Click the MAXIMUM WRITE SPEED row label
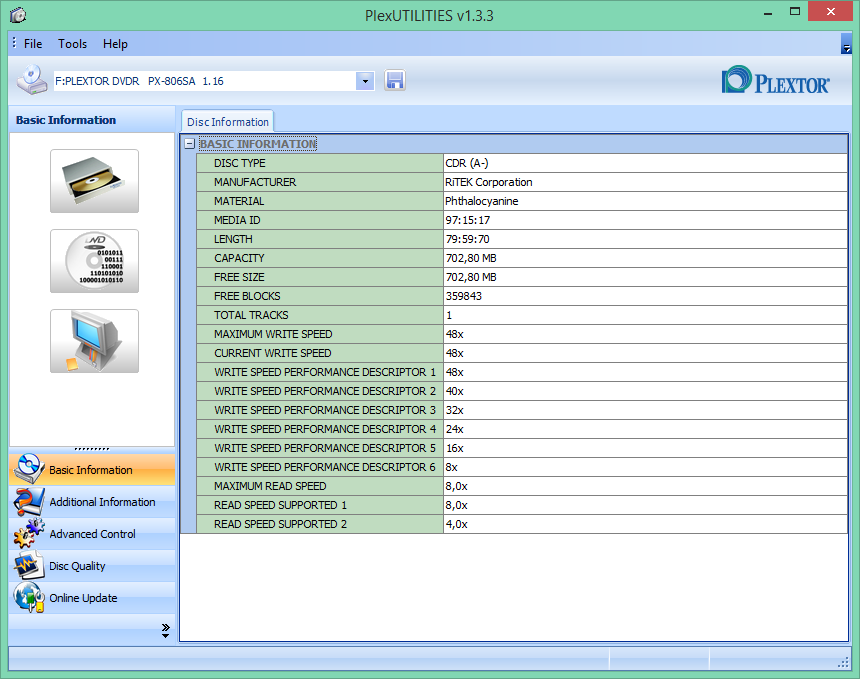 [x=273, y=334]
